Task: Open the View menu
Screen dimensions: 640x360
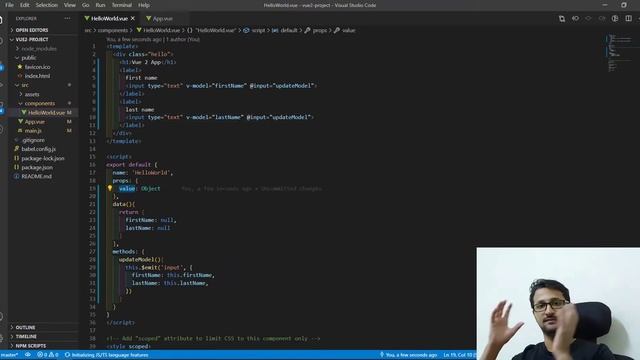Action: point(70,5)
